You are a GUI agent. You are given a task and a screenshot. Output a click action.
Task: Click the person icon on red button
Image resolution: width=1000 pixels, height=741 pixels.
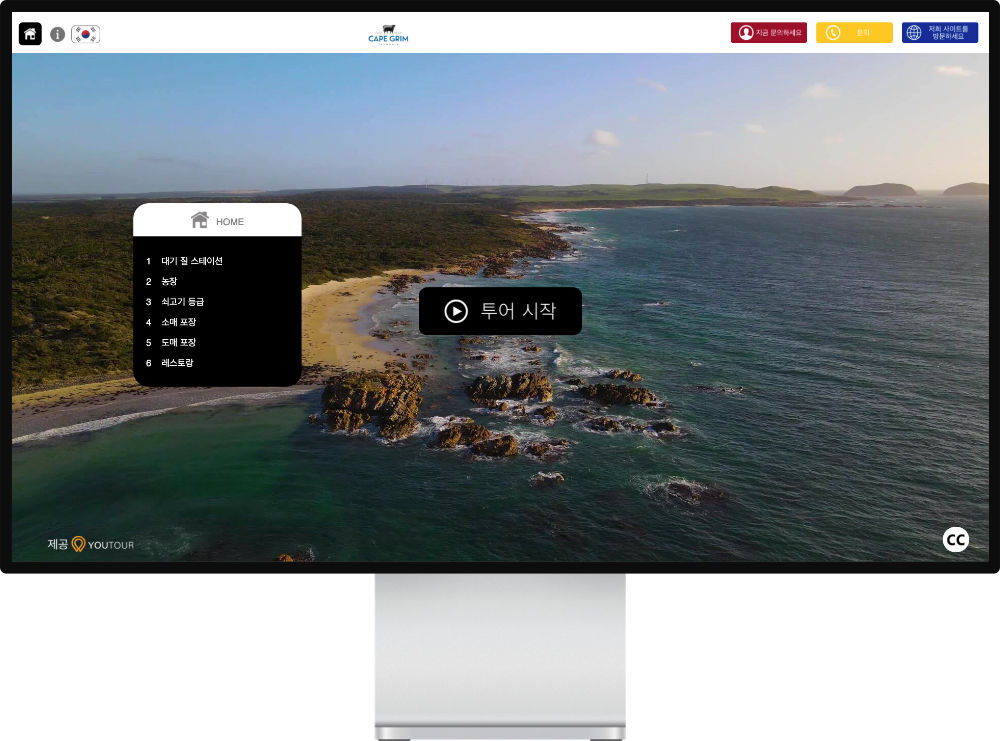[745, 33]
